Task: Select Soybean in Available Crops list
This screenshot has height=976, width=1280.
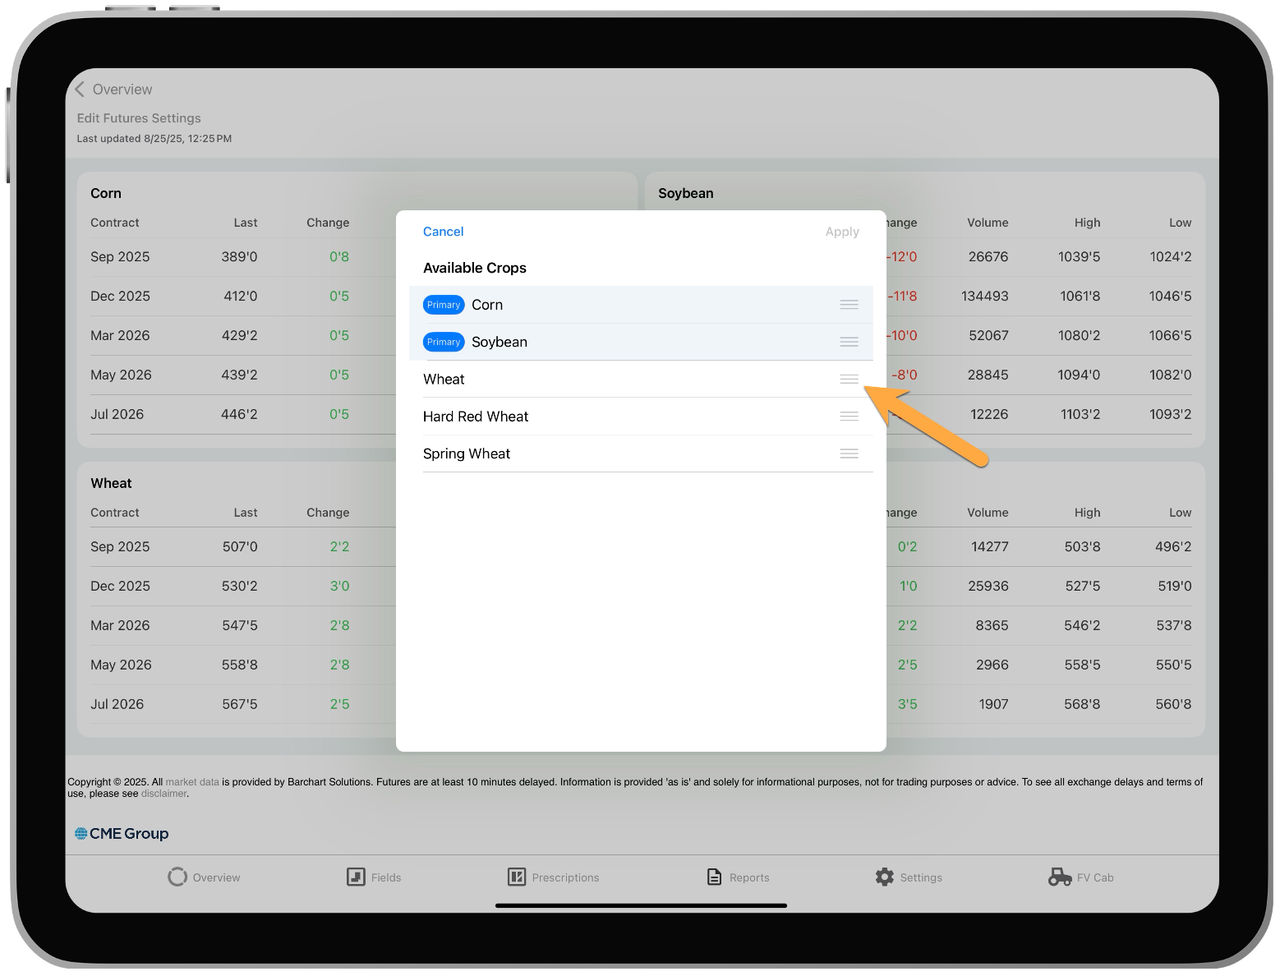Action: tap(641, 342)
